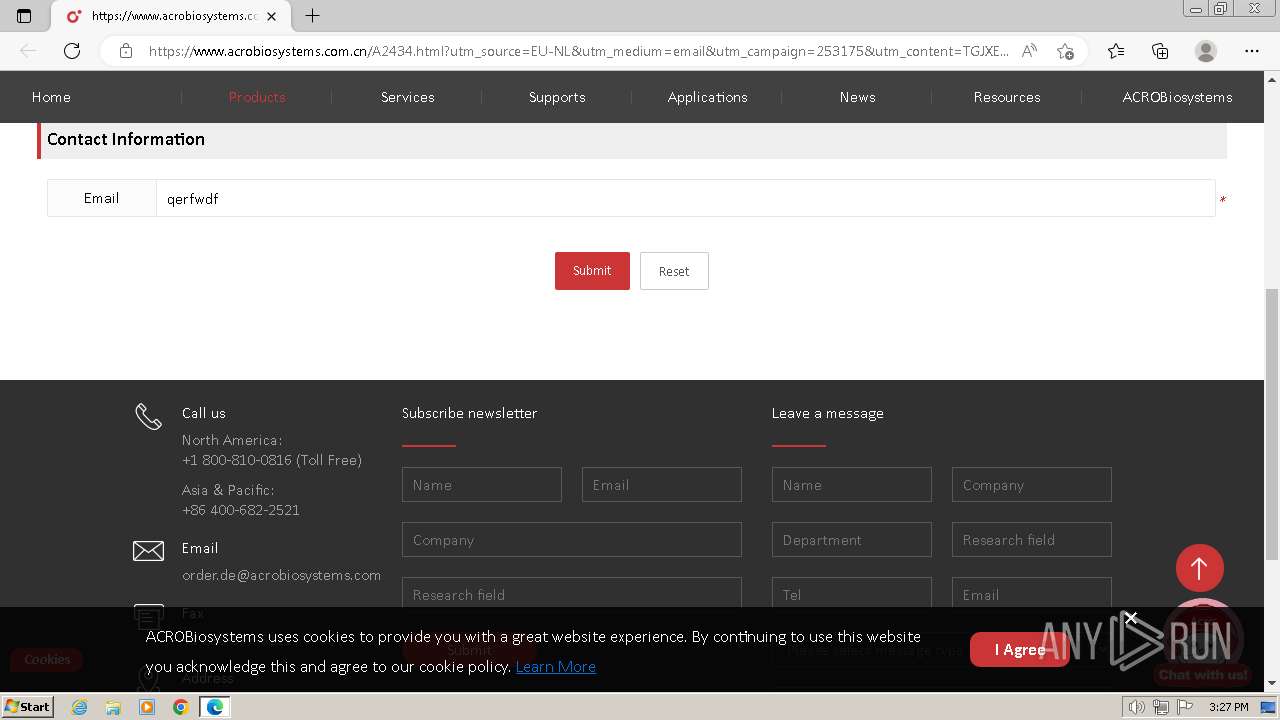Click the Reset button
The image size is (1280, 720).
pos(674,271)
